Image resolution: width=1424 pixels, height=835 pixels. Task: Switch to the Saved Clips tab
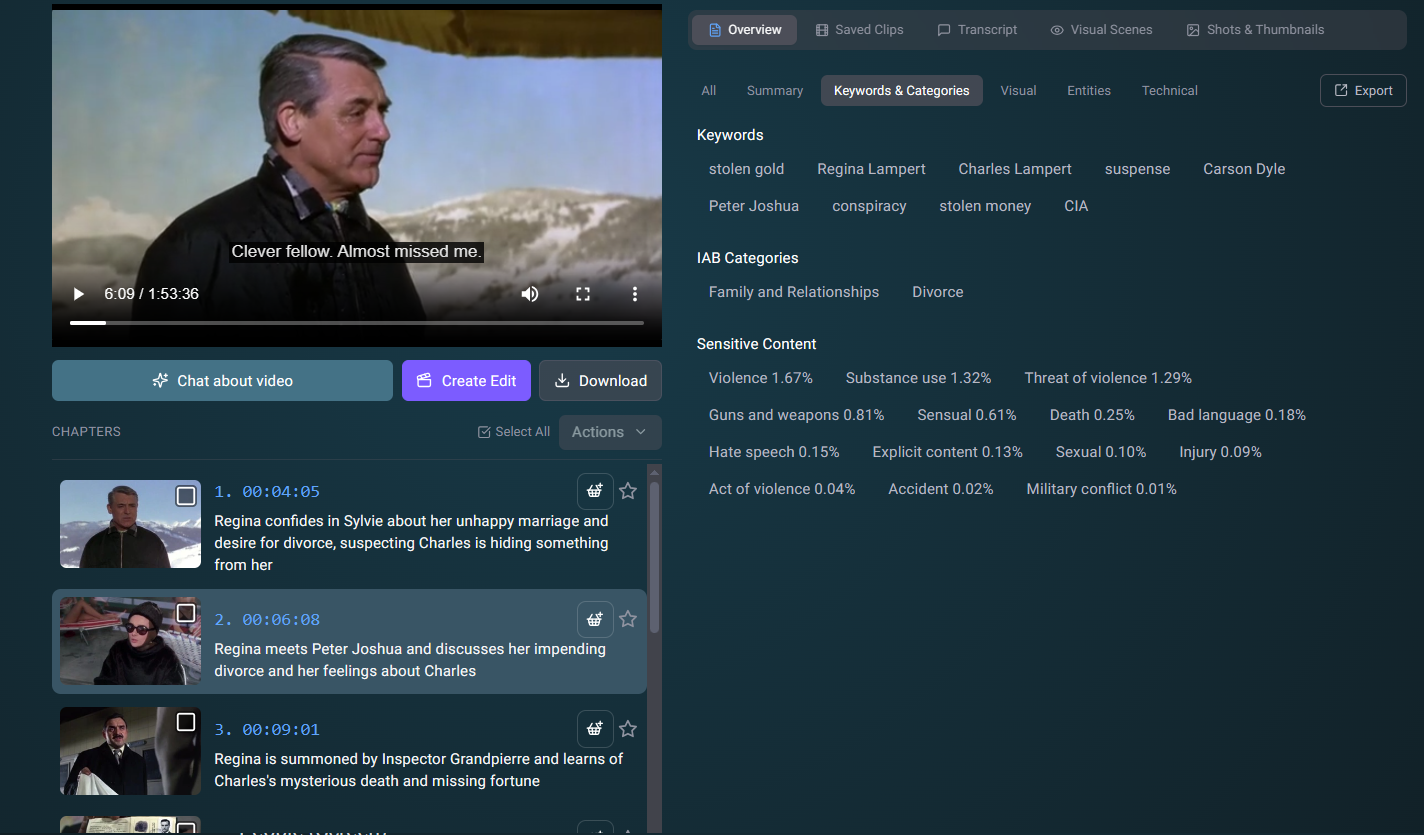click(x=860, y=30)
